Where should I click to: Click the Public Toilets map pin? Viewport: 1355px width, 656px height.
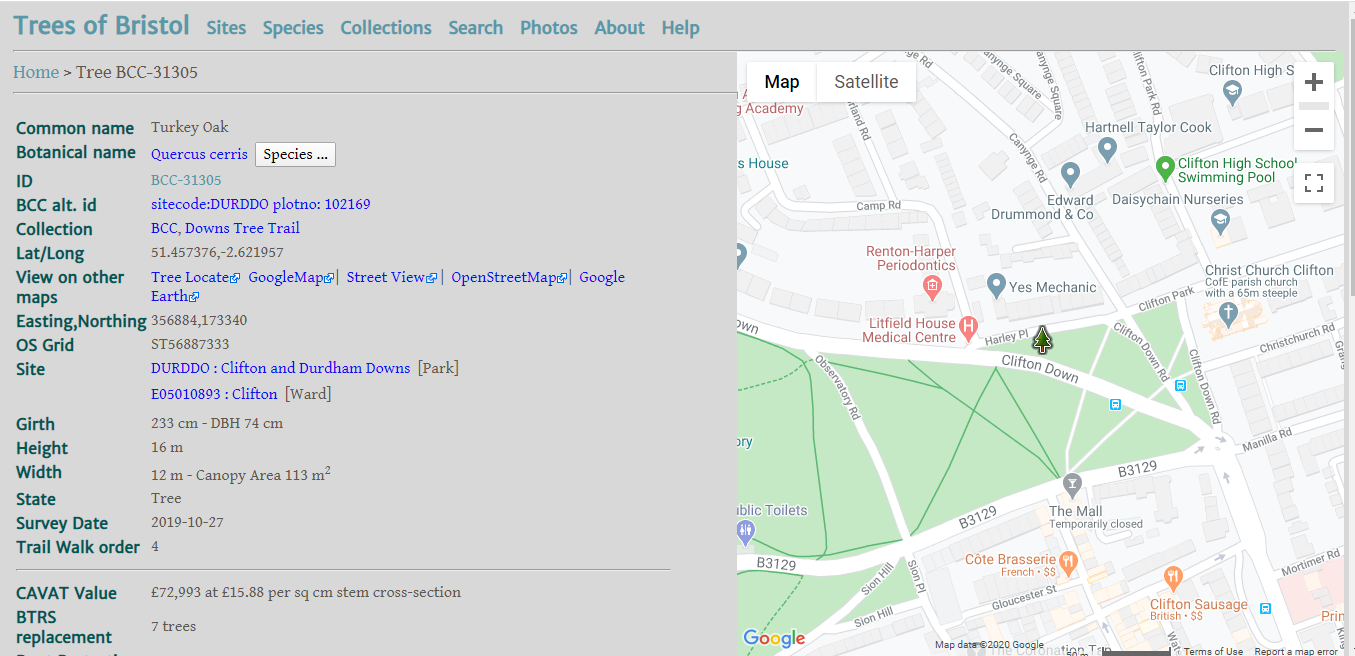click(x=744, y=531)
